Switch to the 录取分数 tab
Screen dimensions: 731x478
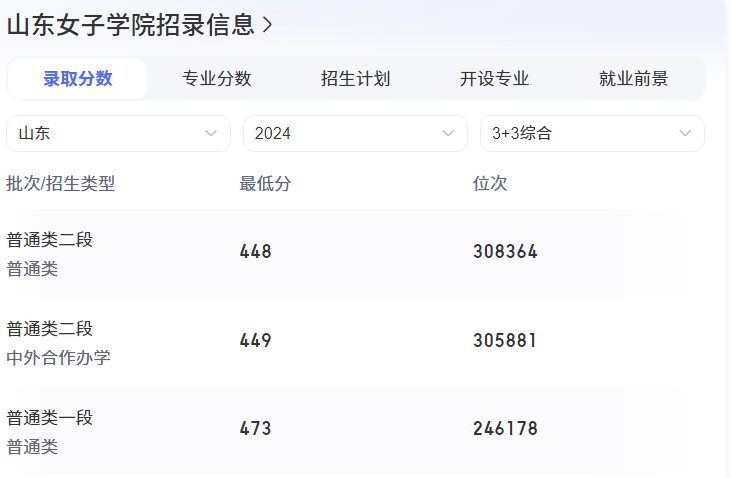click(x=77, y=79)
